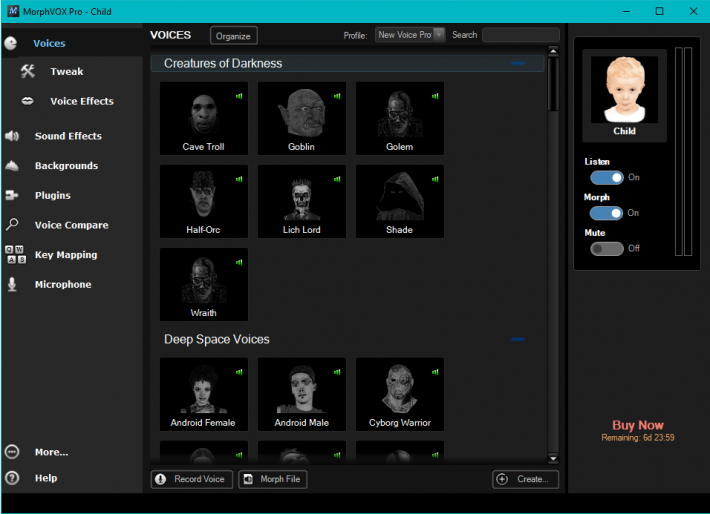Screen dimensions: 710x514
Task: Click the signal indicator on Lich Lord
Action: point(337,179)
